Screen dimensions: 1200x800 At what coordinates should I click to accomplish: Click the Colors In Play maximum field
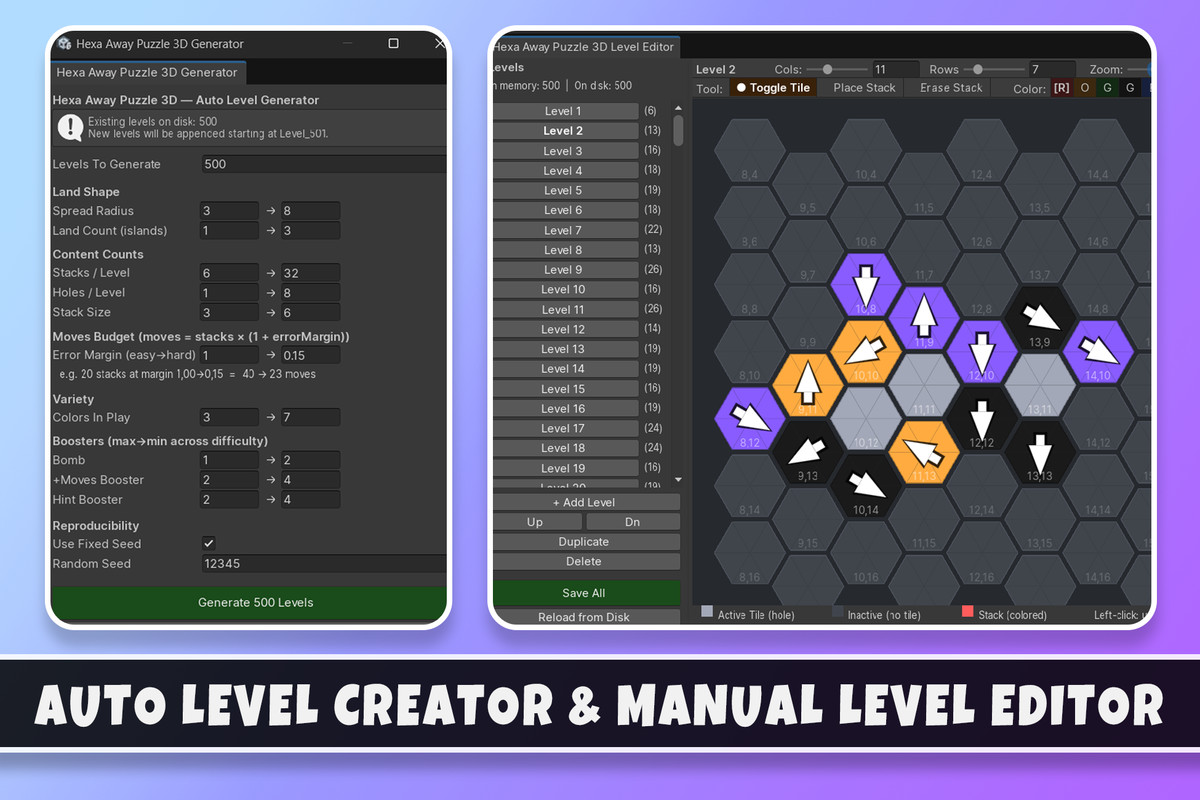[310, 417]
